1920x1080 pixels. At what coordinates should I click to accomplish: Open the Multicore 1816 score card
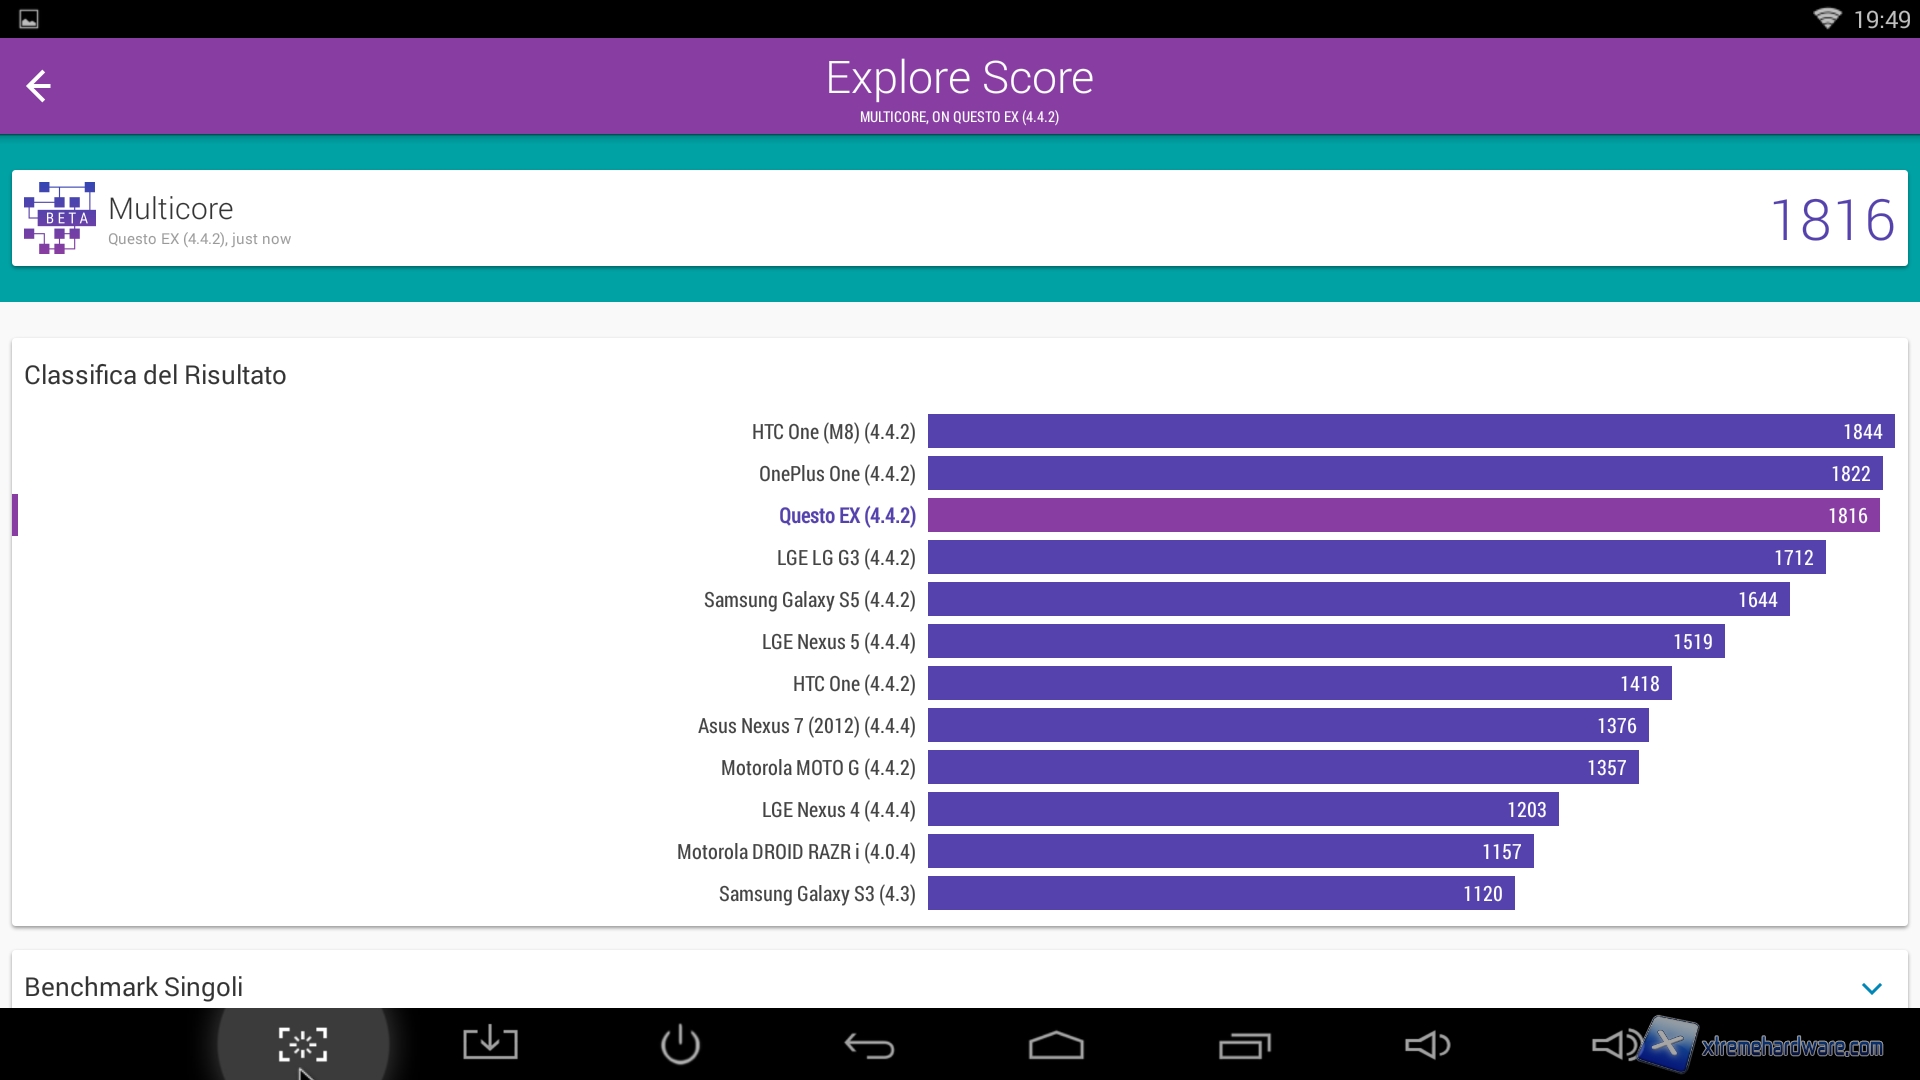click(960, 218)
